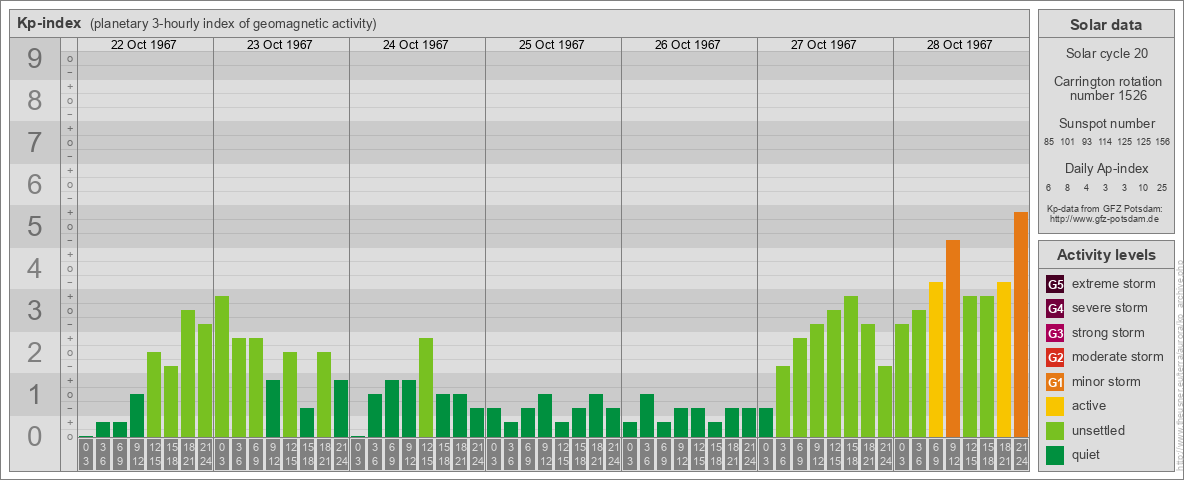Image resolution: width=1184 pixels, height=480 pixels.
Task: Click the yellow 28 Oct 6-9 bar
Action: [x=936, y=359]
